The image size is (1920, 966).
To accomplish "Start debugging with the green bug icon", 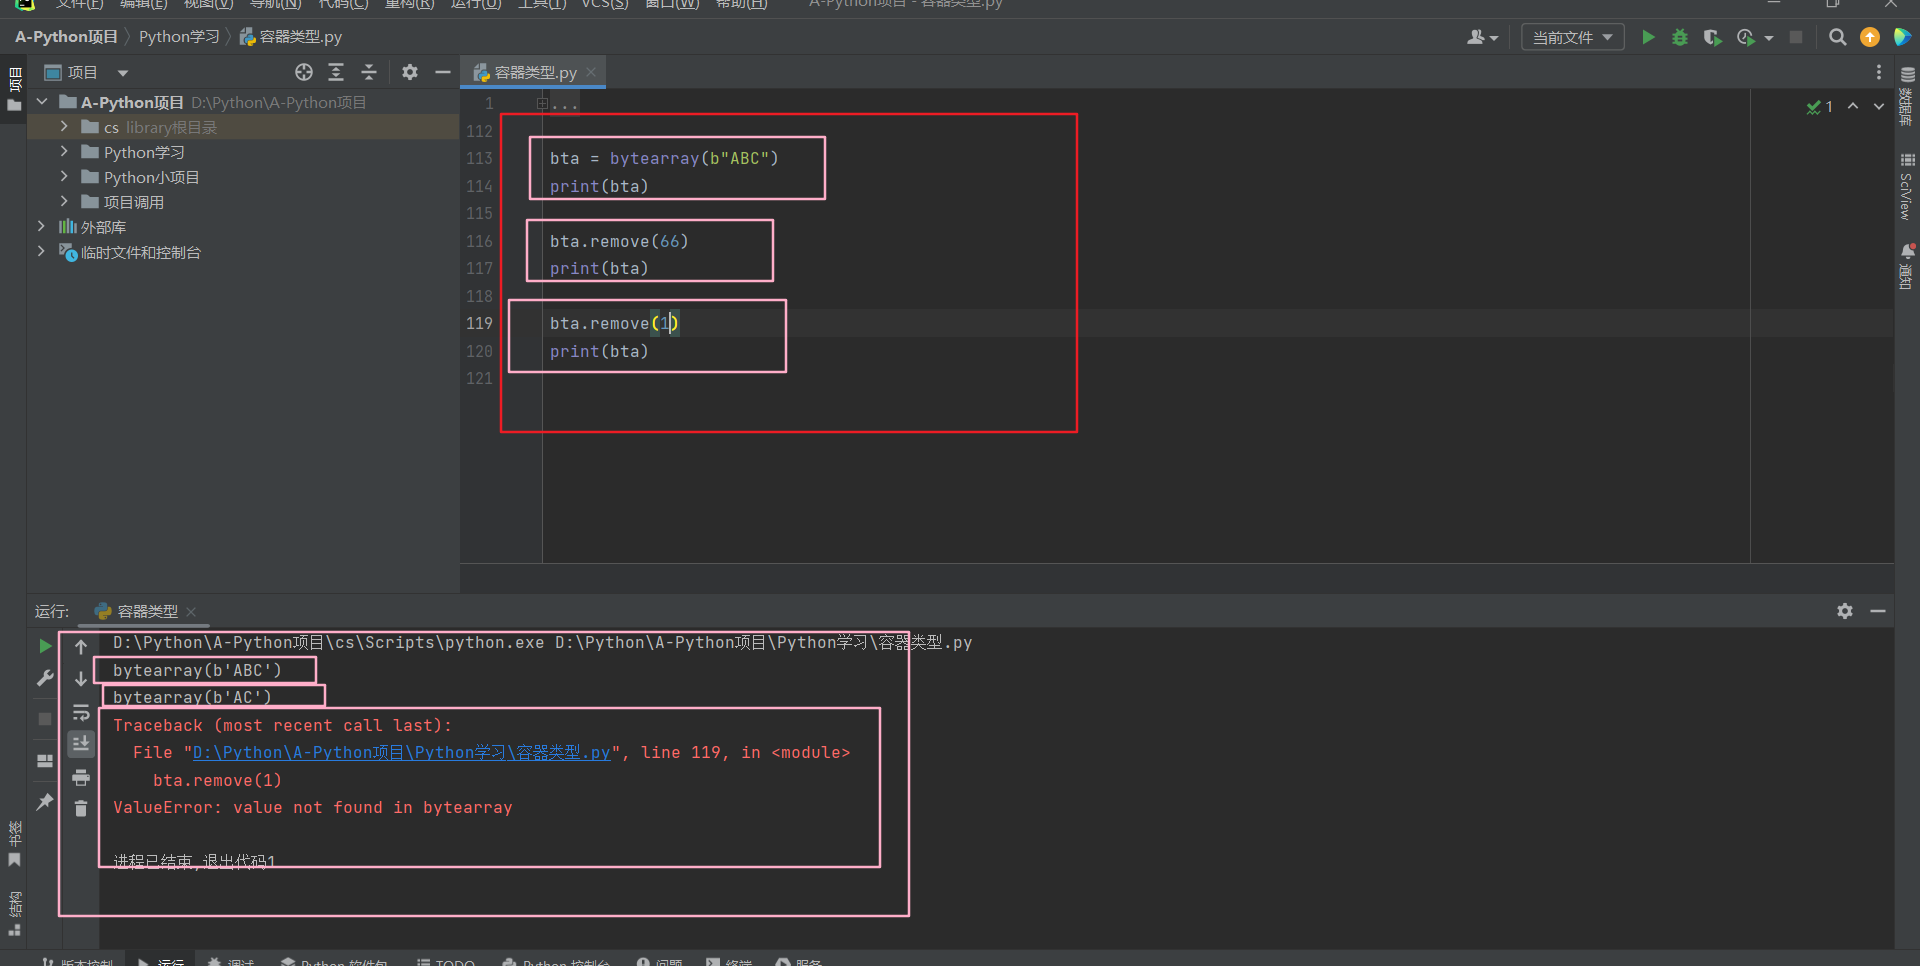I will click(1680, 38).
